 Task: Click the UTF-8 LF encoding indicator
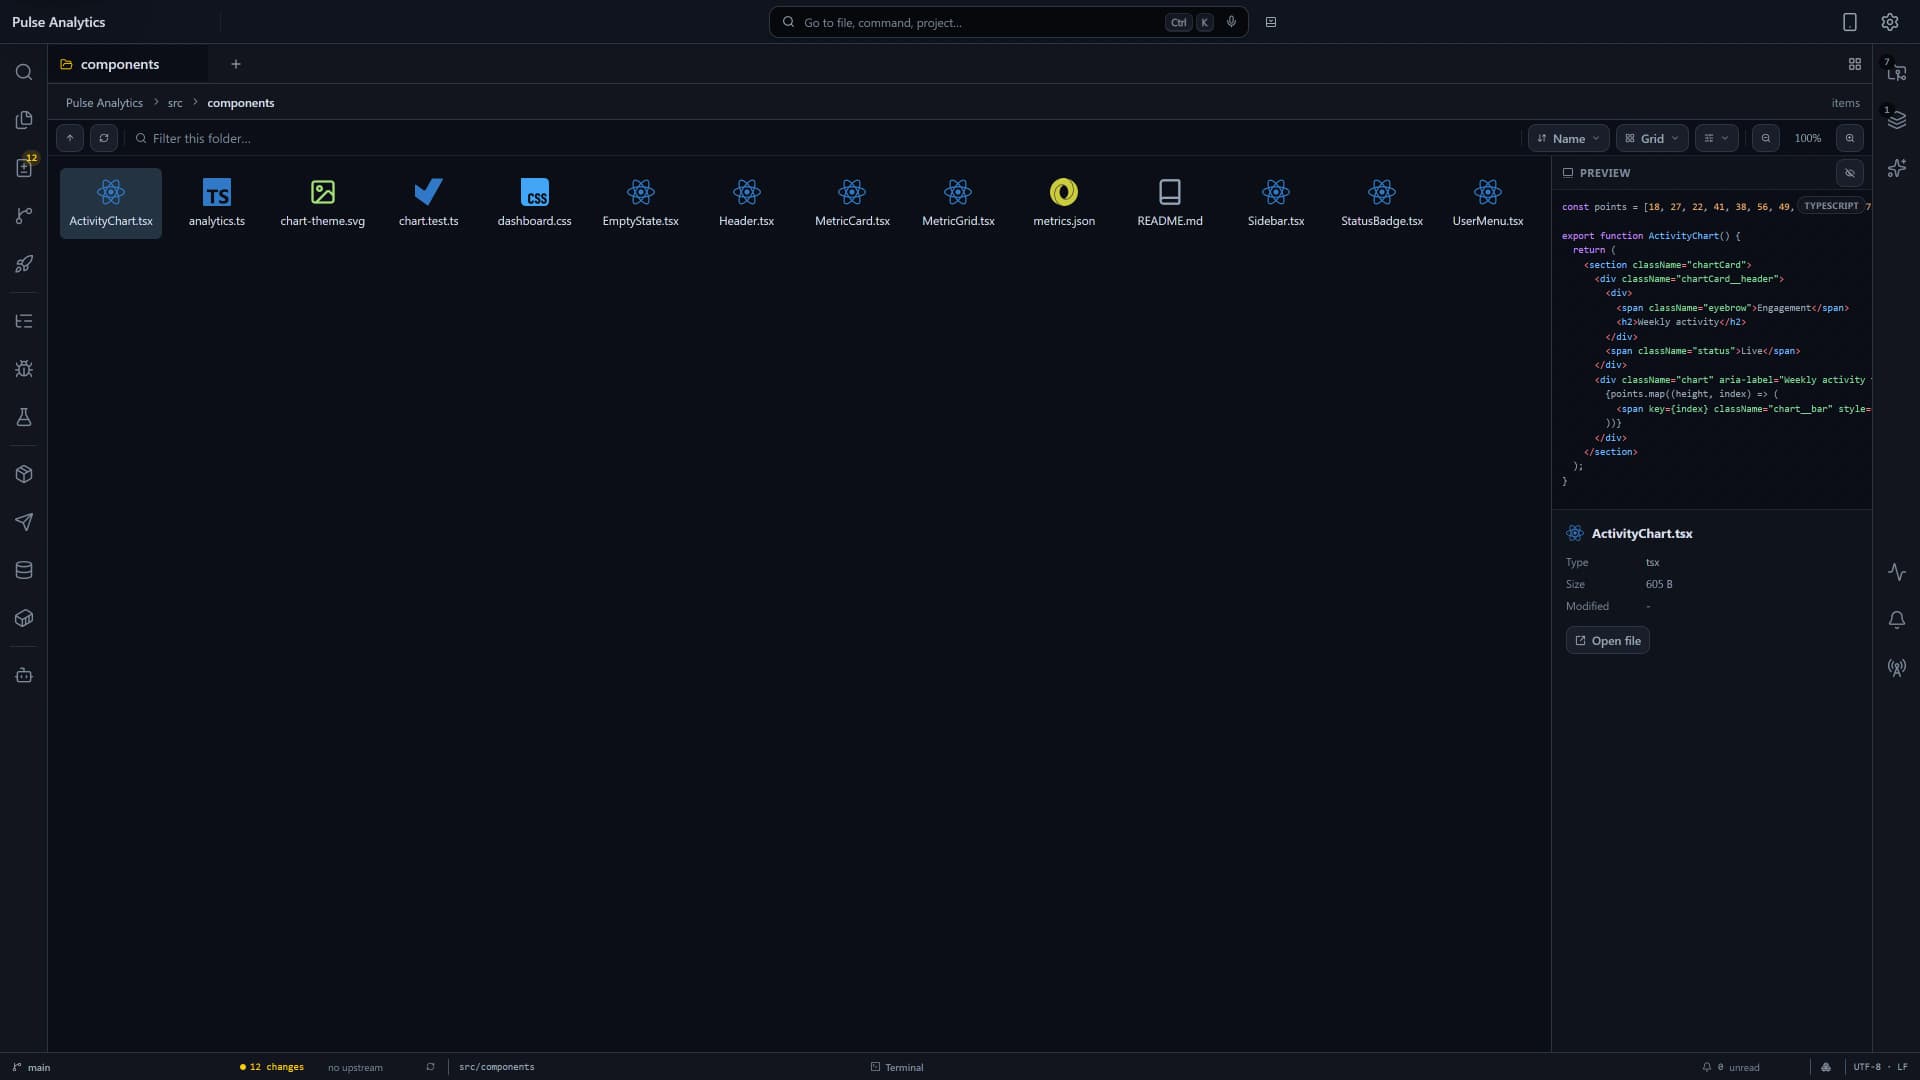click(x=1880, y=1067)
